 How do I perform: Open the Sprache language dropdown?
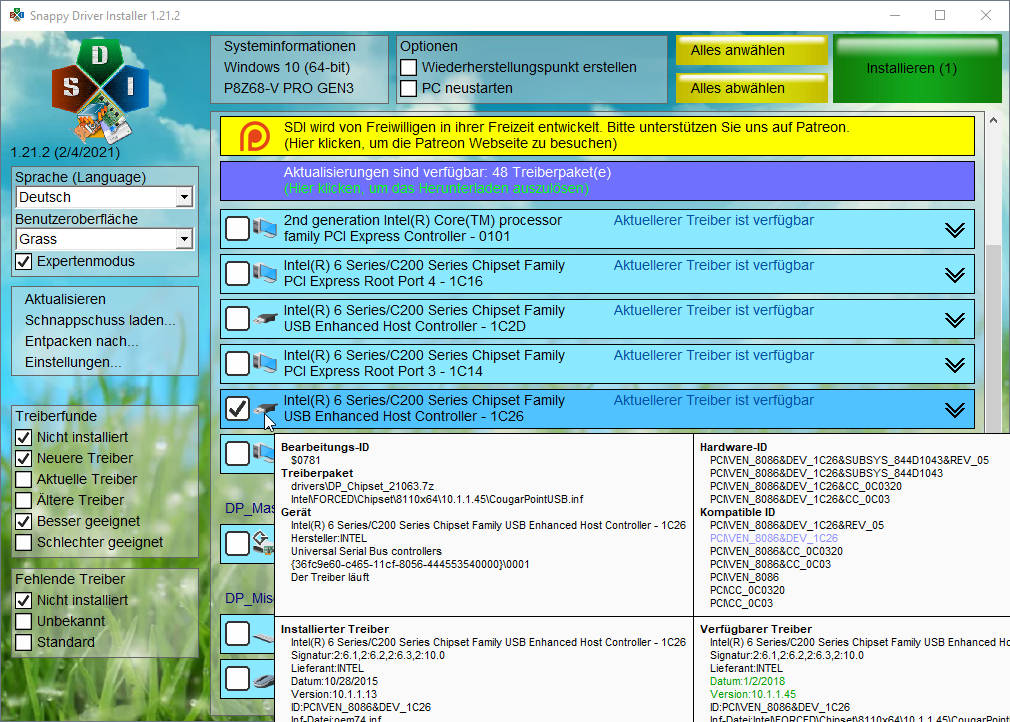coord(184,197)
